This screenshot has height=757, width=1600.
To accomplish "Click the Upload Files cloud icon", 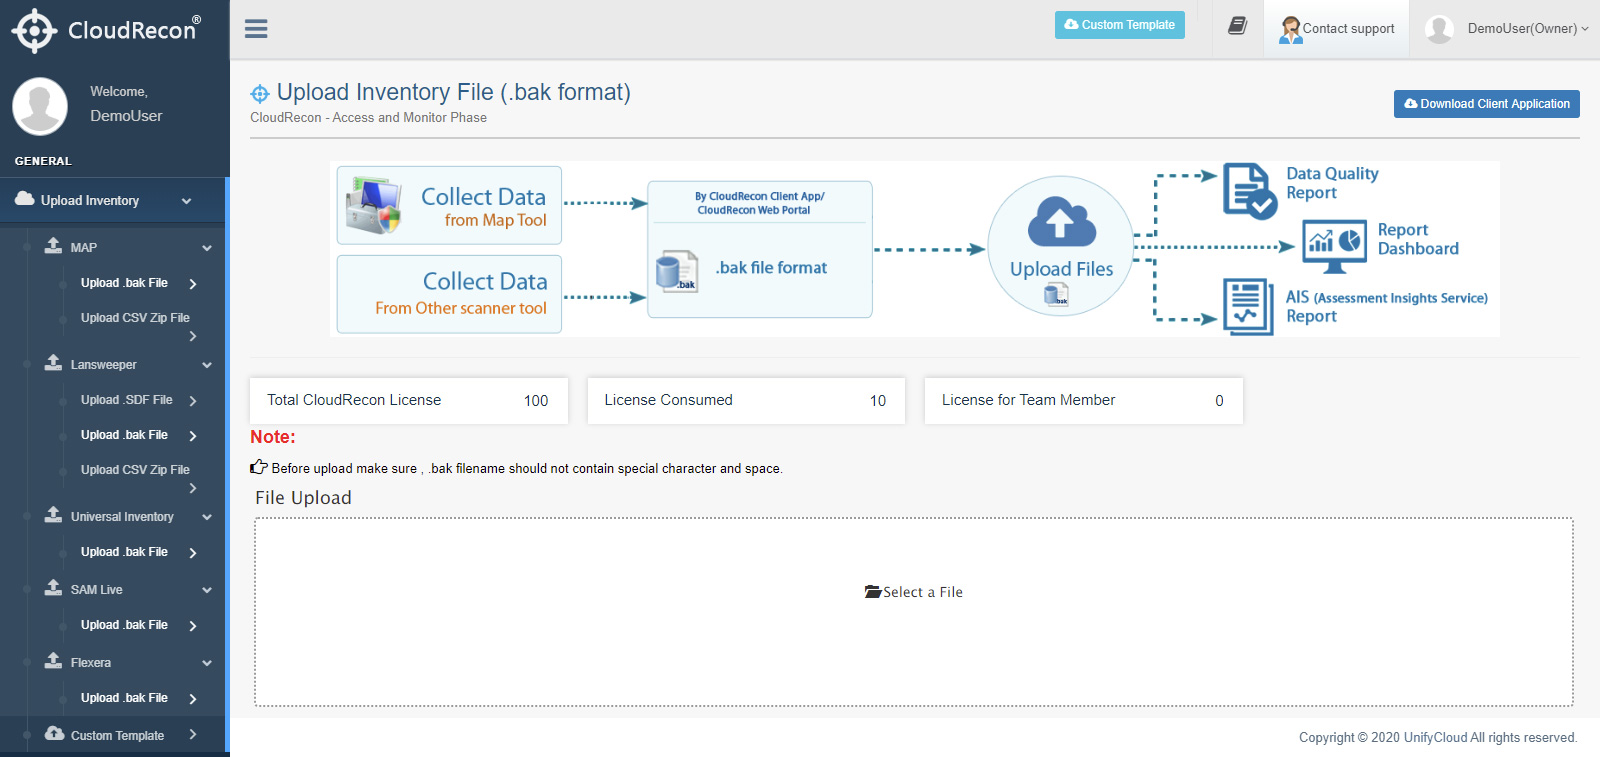I will pos(1061,221).
